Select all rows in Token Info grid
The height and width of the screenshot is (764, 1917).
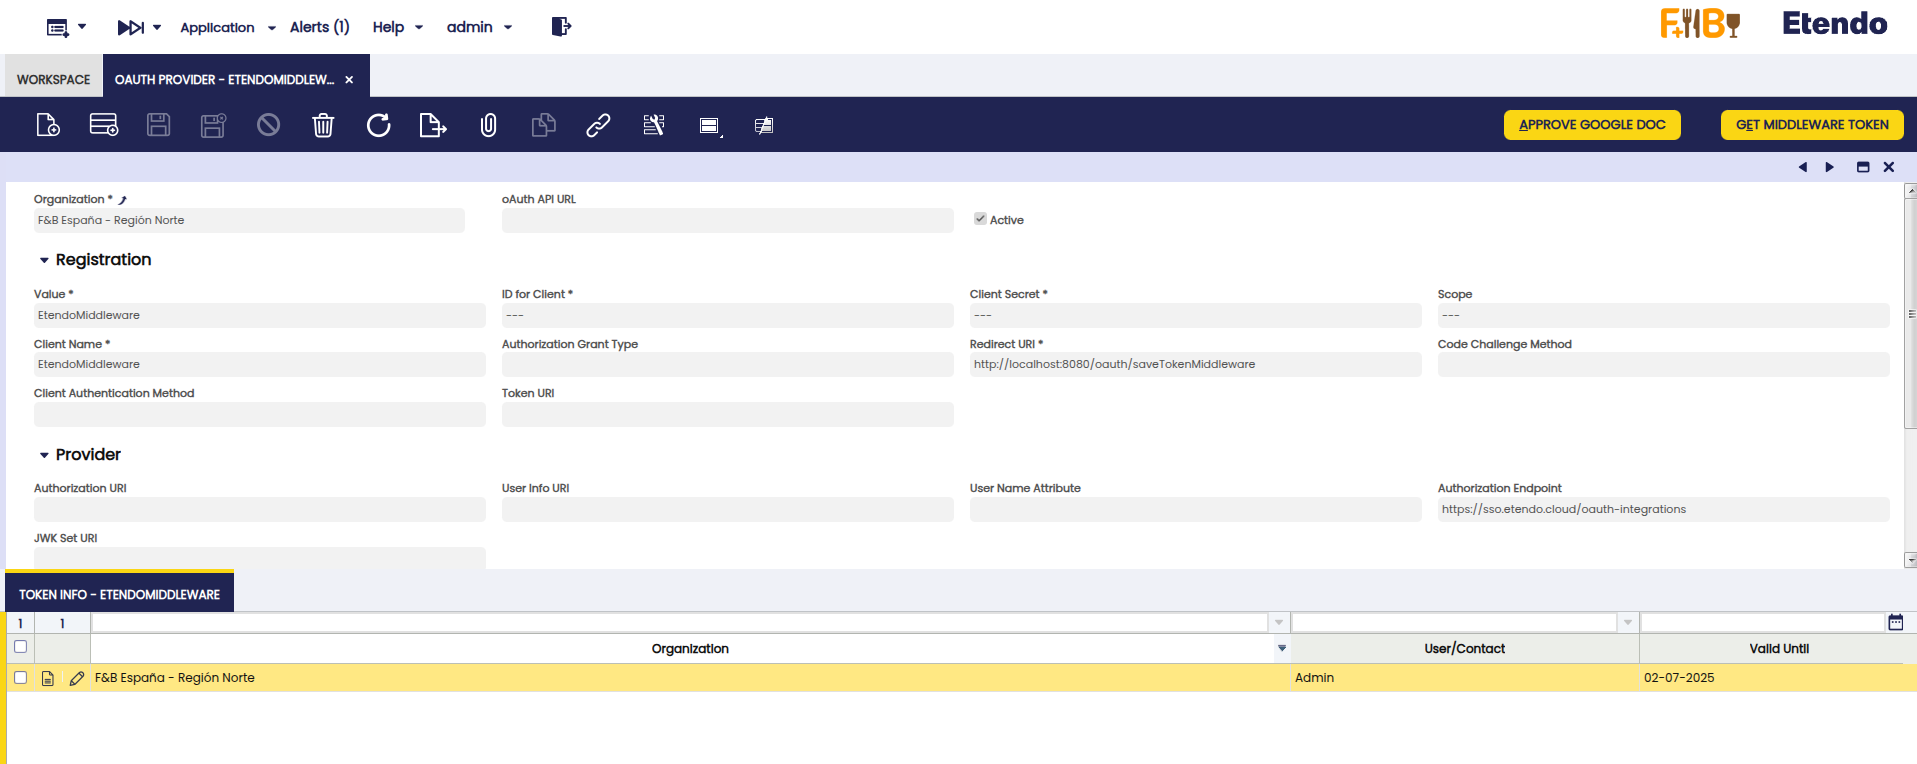tap(20, 647)
